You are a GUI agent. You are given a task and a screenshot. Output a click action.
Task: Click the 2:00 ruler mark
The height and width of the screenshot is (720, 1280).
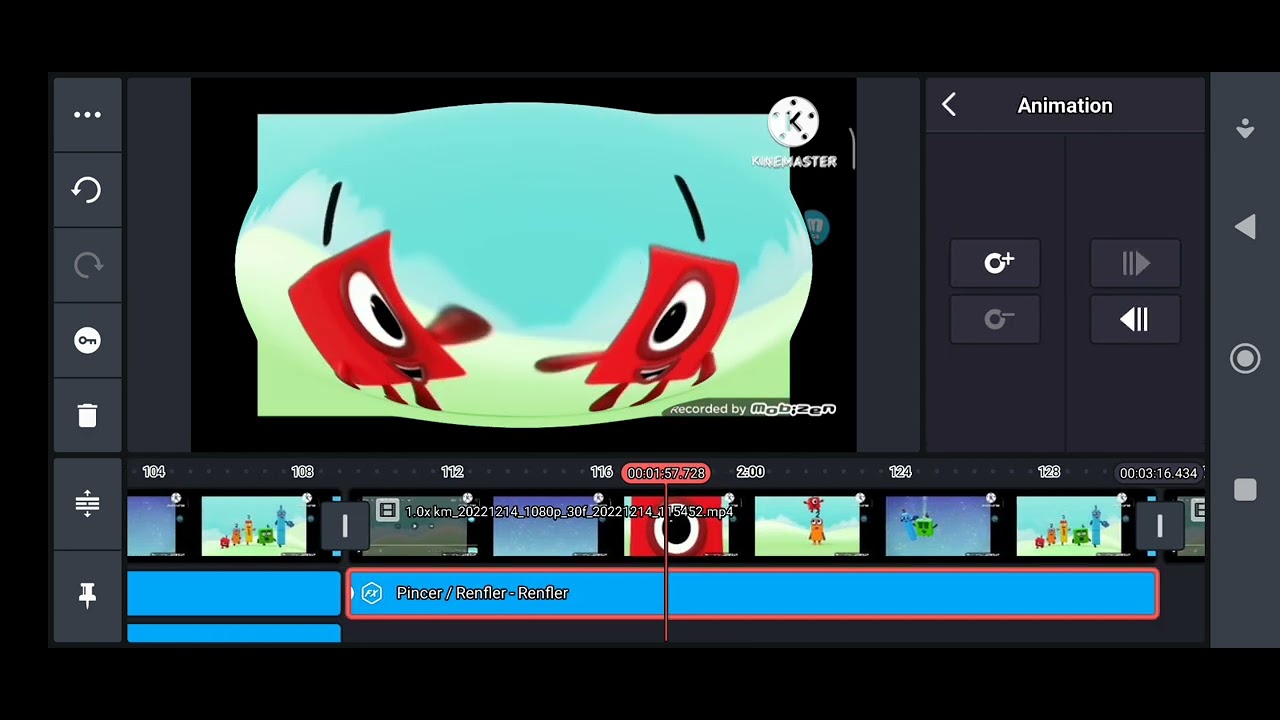pyautogui.click(x=750, y=472)
